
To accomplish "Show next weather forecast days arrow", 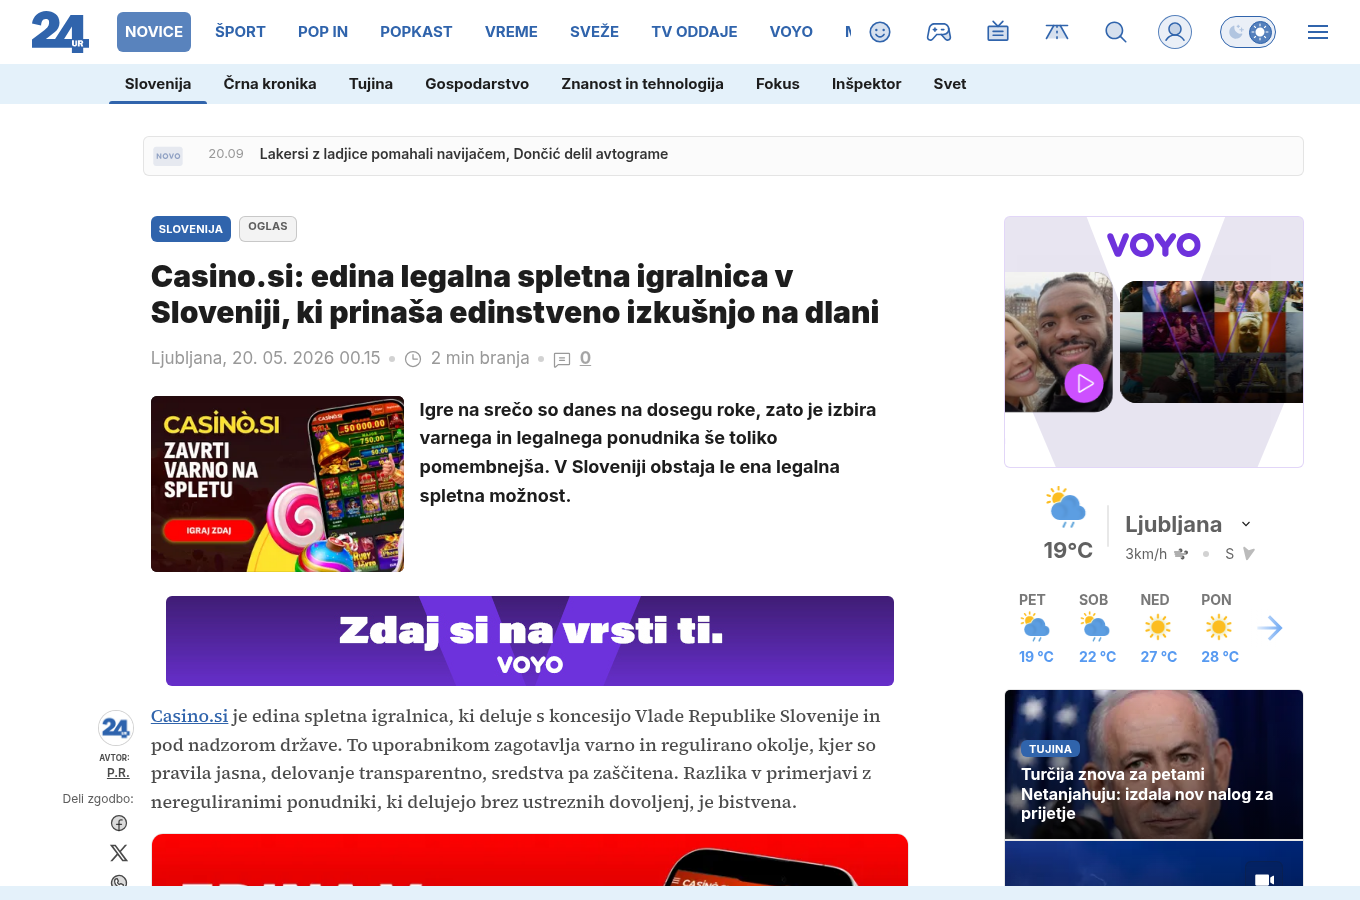I will [1270, 628].
